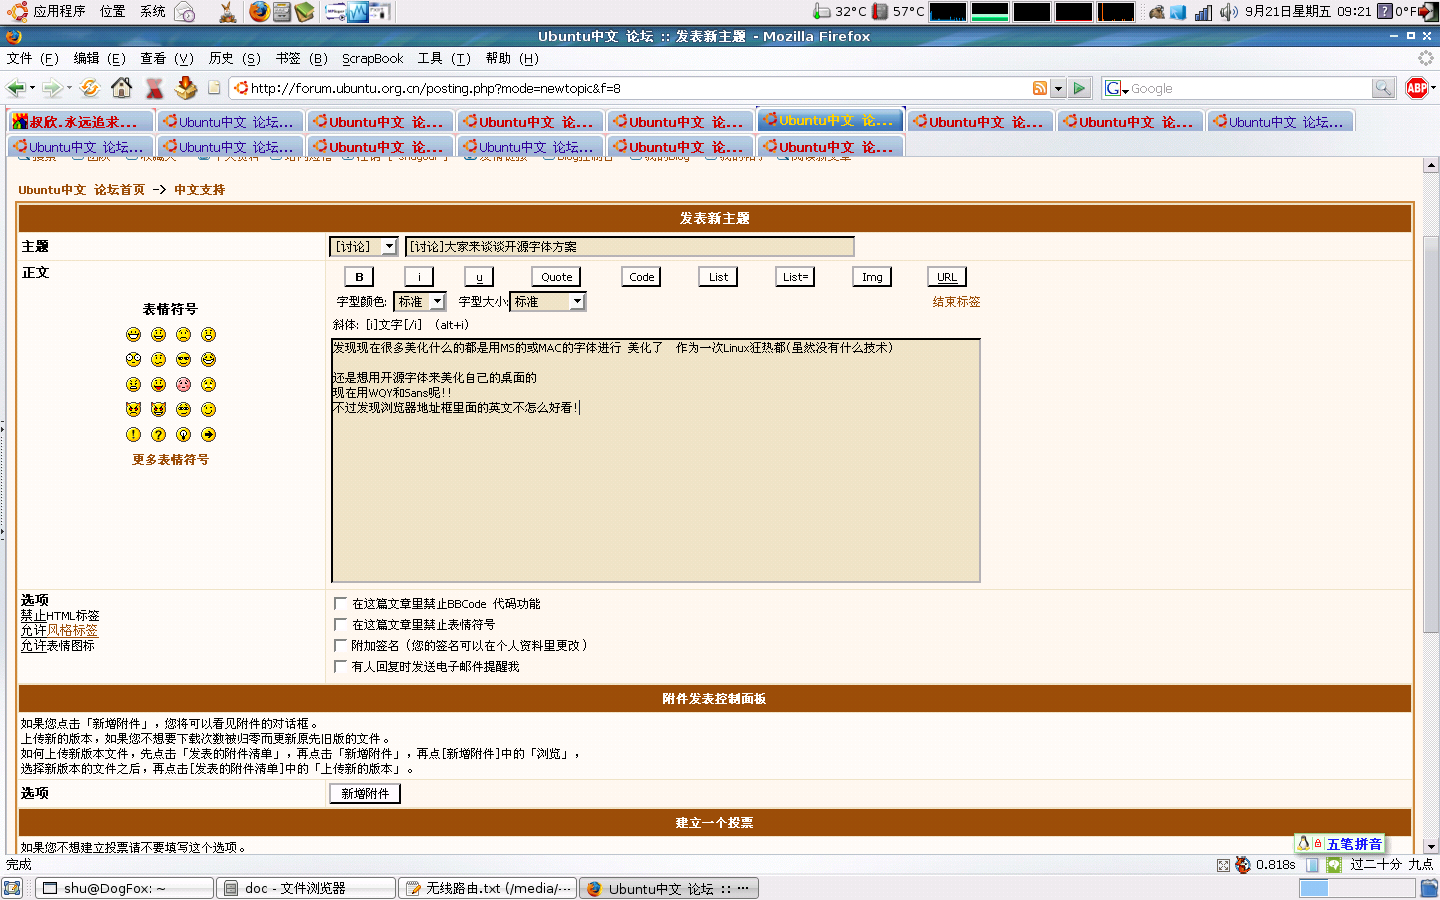
Task: Click the forward navigation arrow
Action: pos(52,88)
